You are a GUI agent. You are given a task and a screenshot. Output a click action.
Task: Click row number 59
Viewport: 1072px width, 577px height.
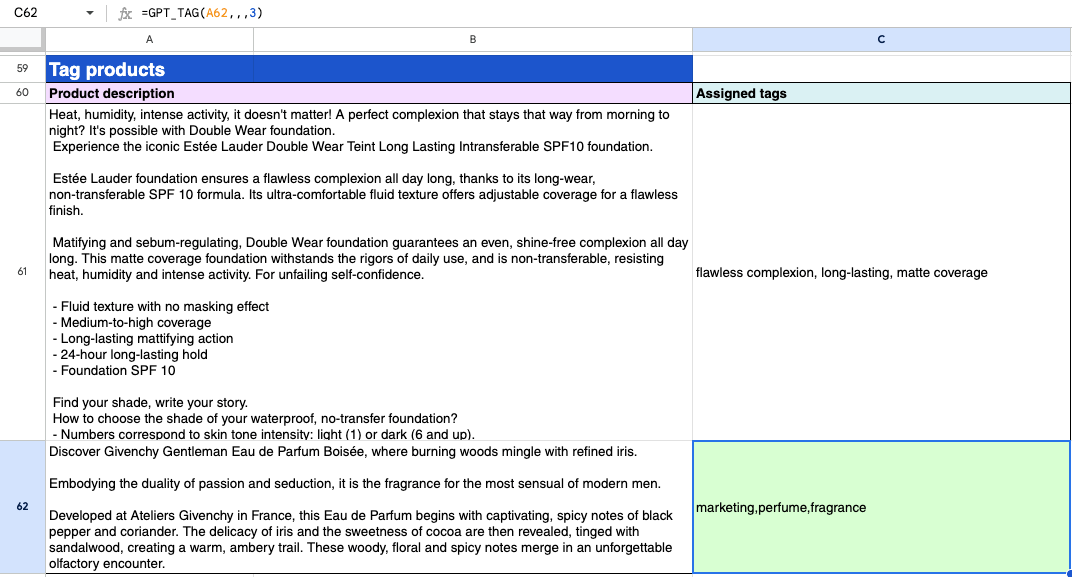click(x=22, y=69)
